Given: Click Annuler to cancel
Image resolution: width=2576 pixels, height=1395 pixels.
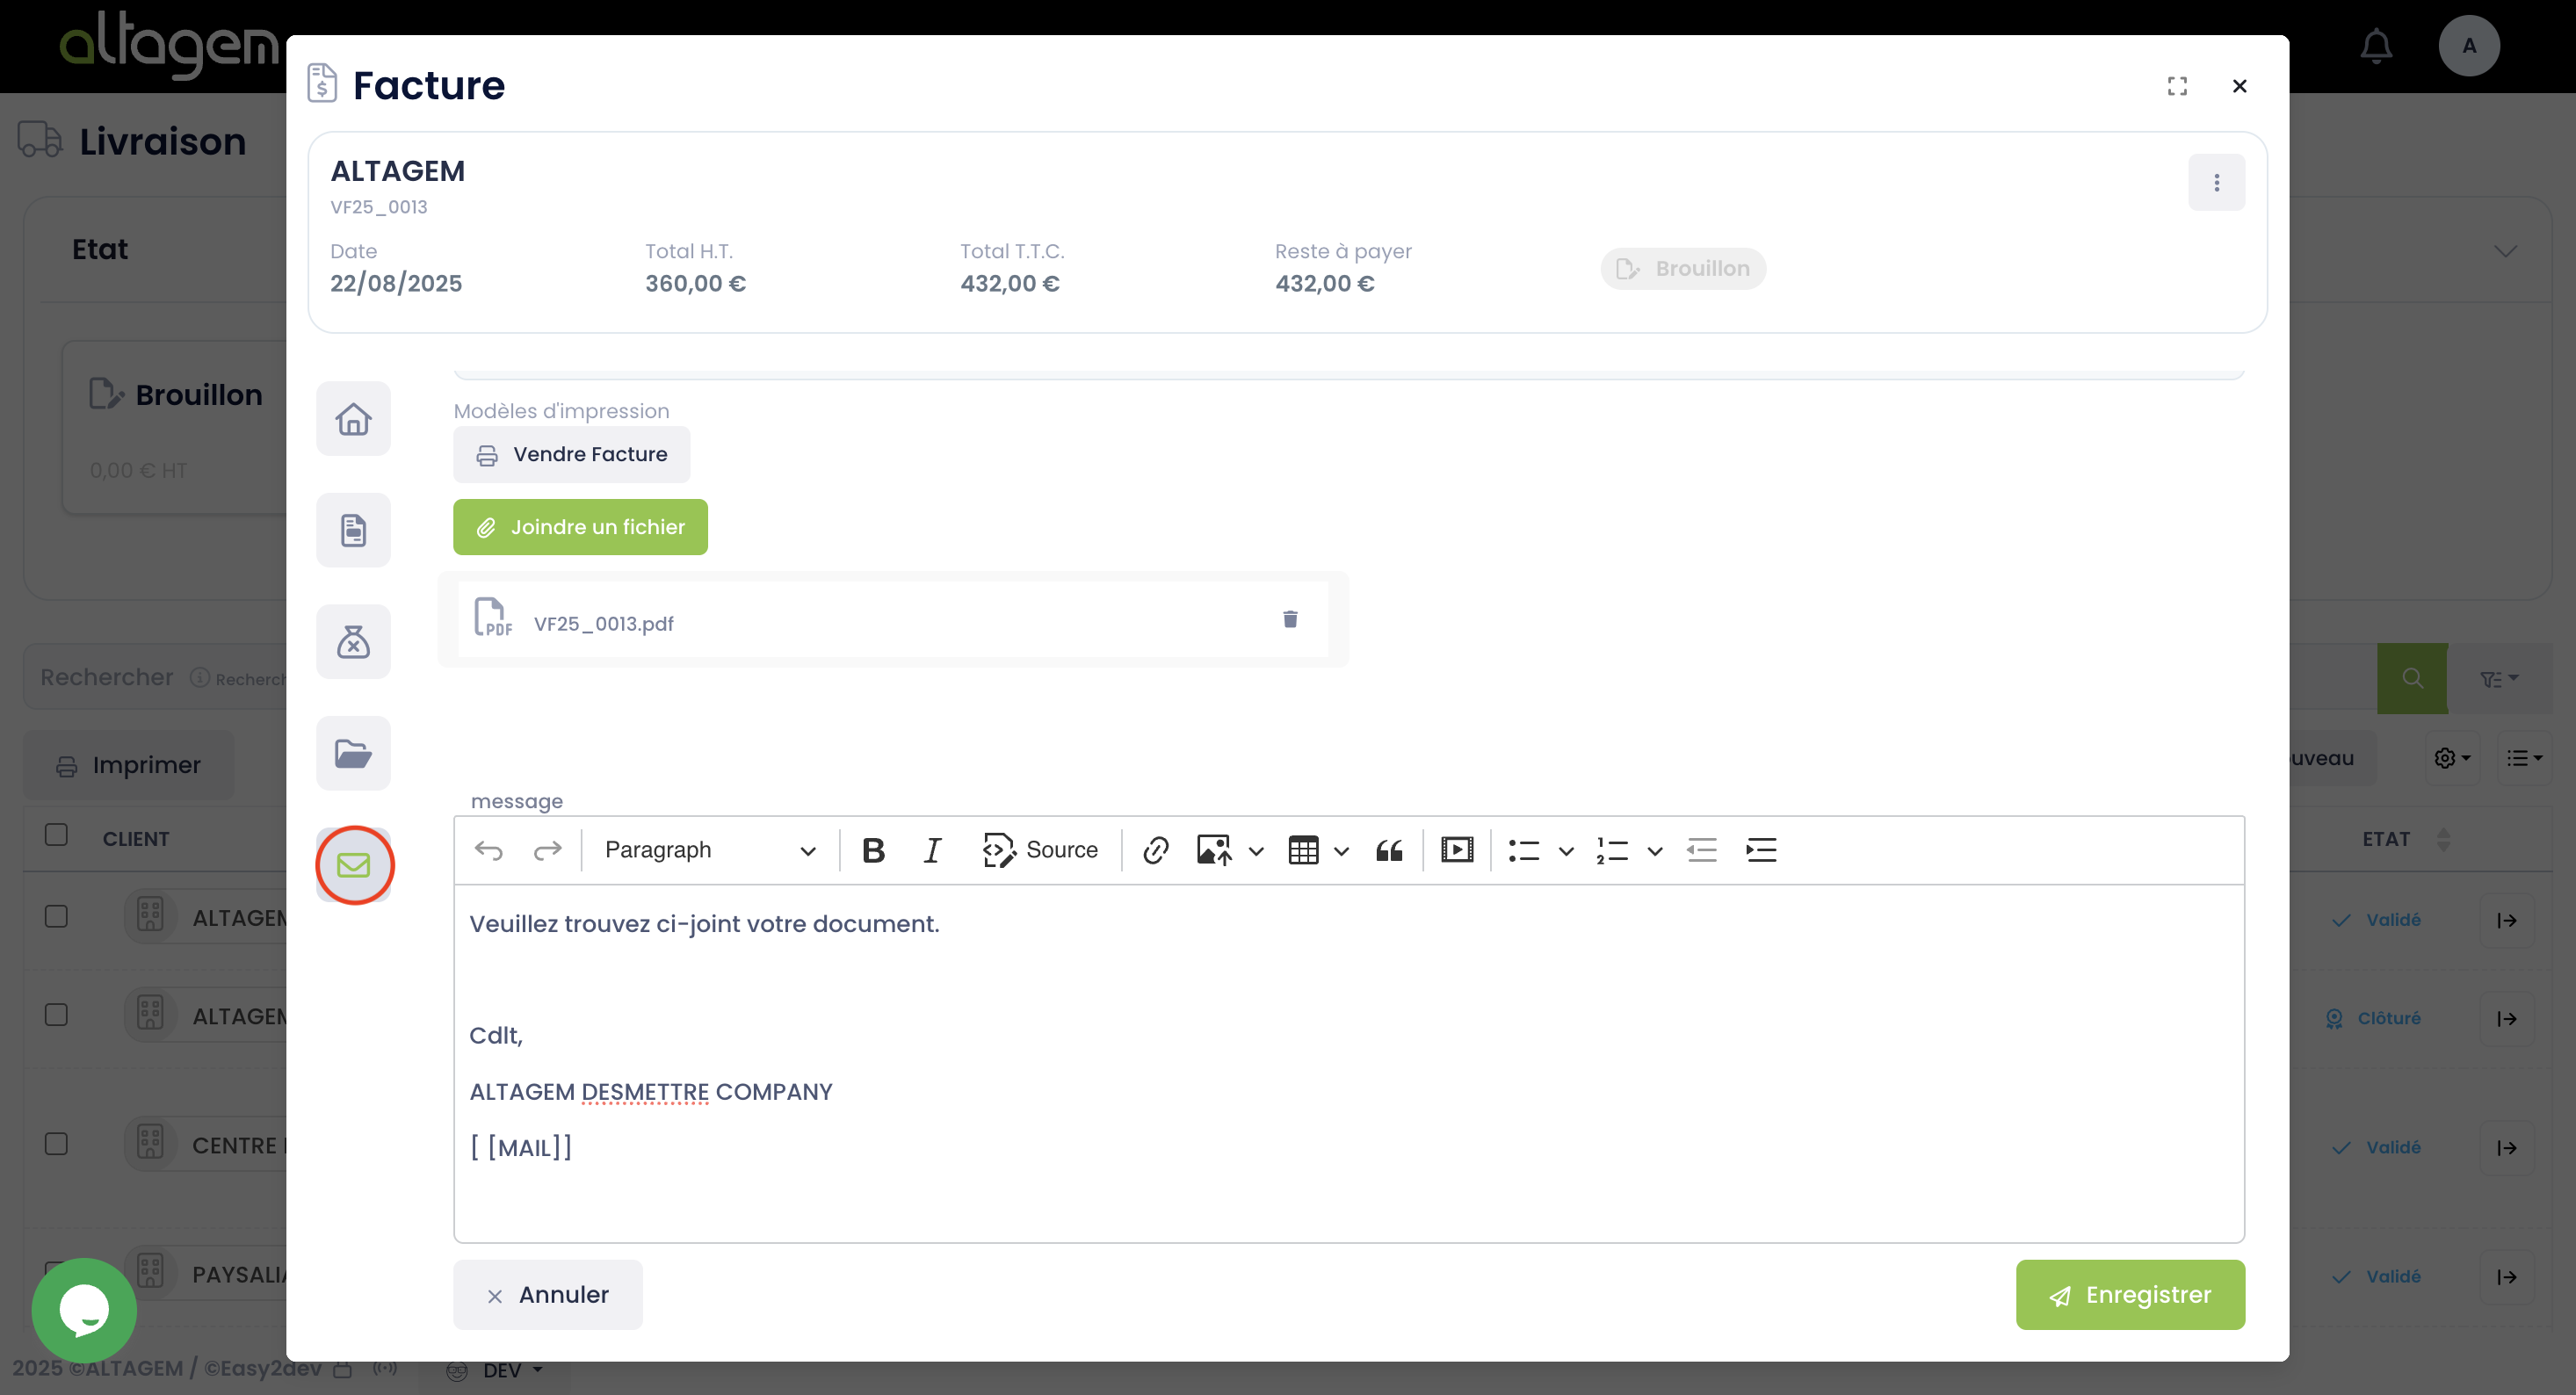Looking at the screenshot, I should pos(548,1295).
